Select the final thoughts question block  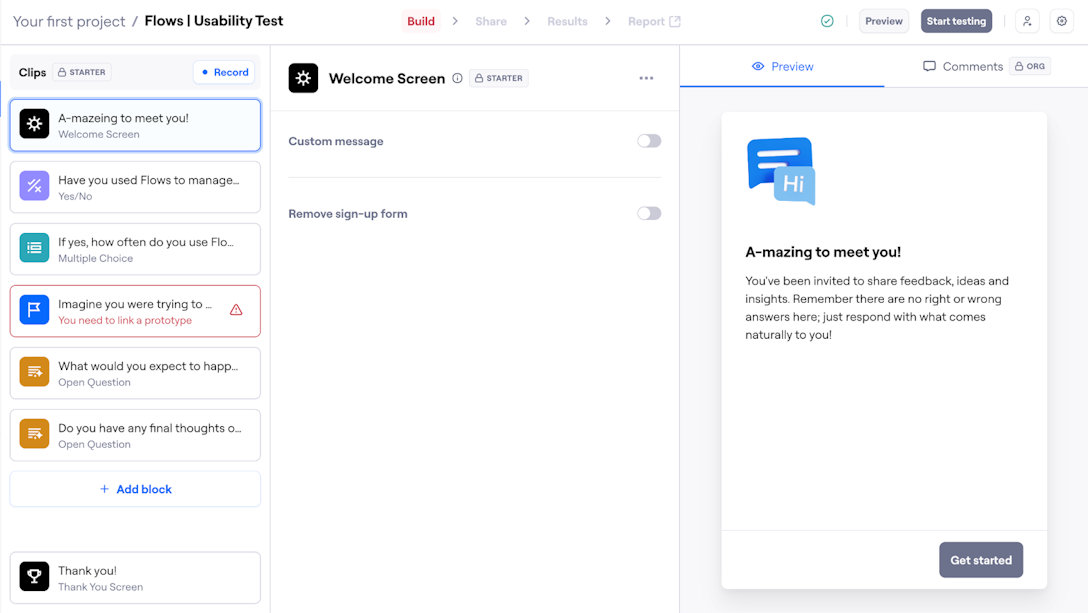(134, 435)
